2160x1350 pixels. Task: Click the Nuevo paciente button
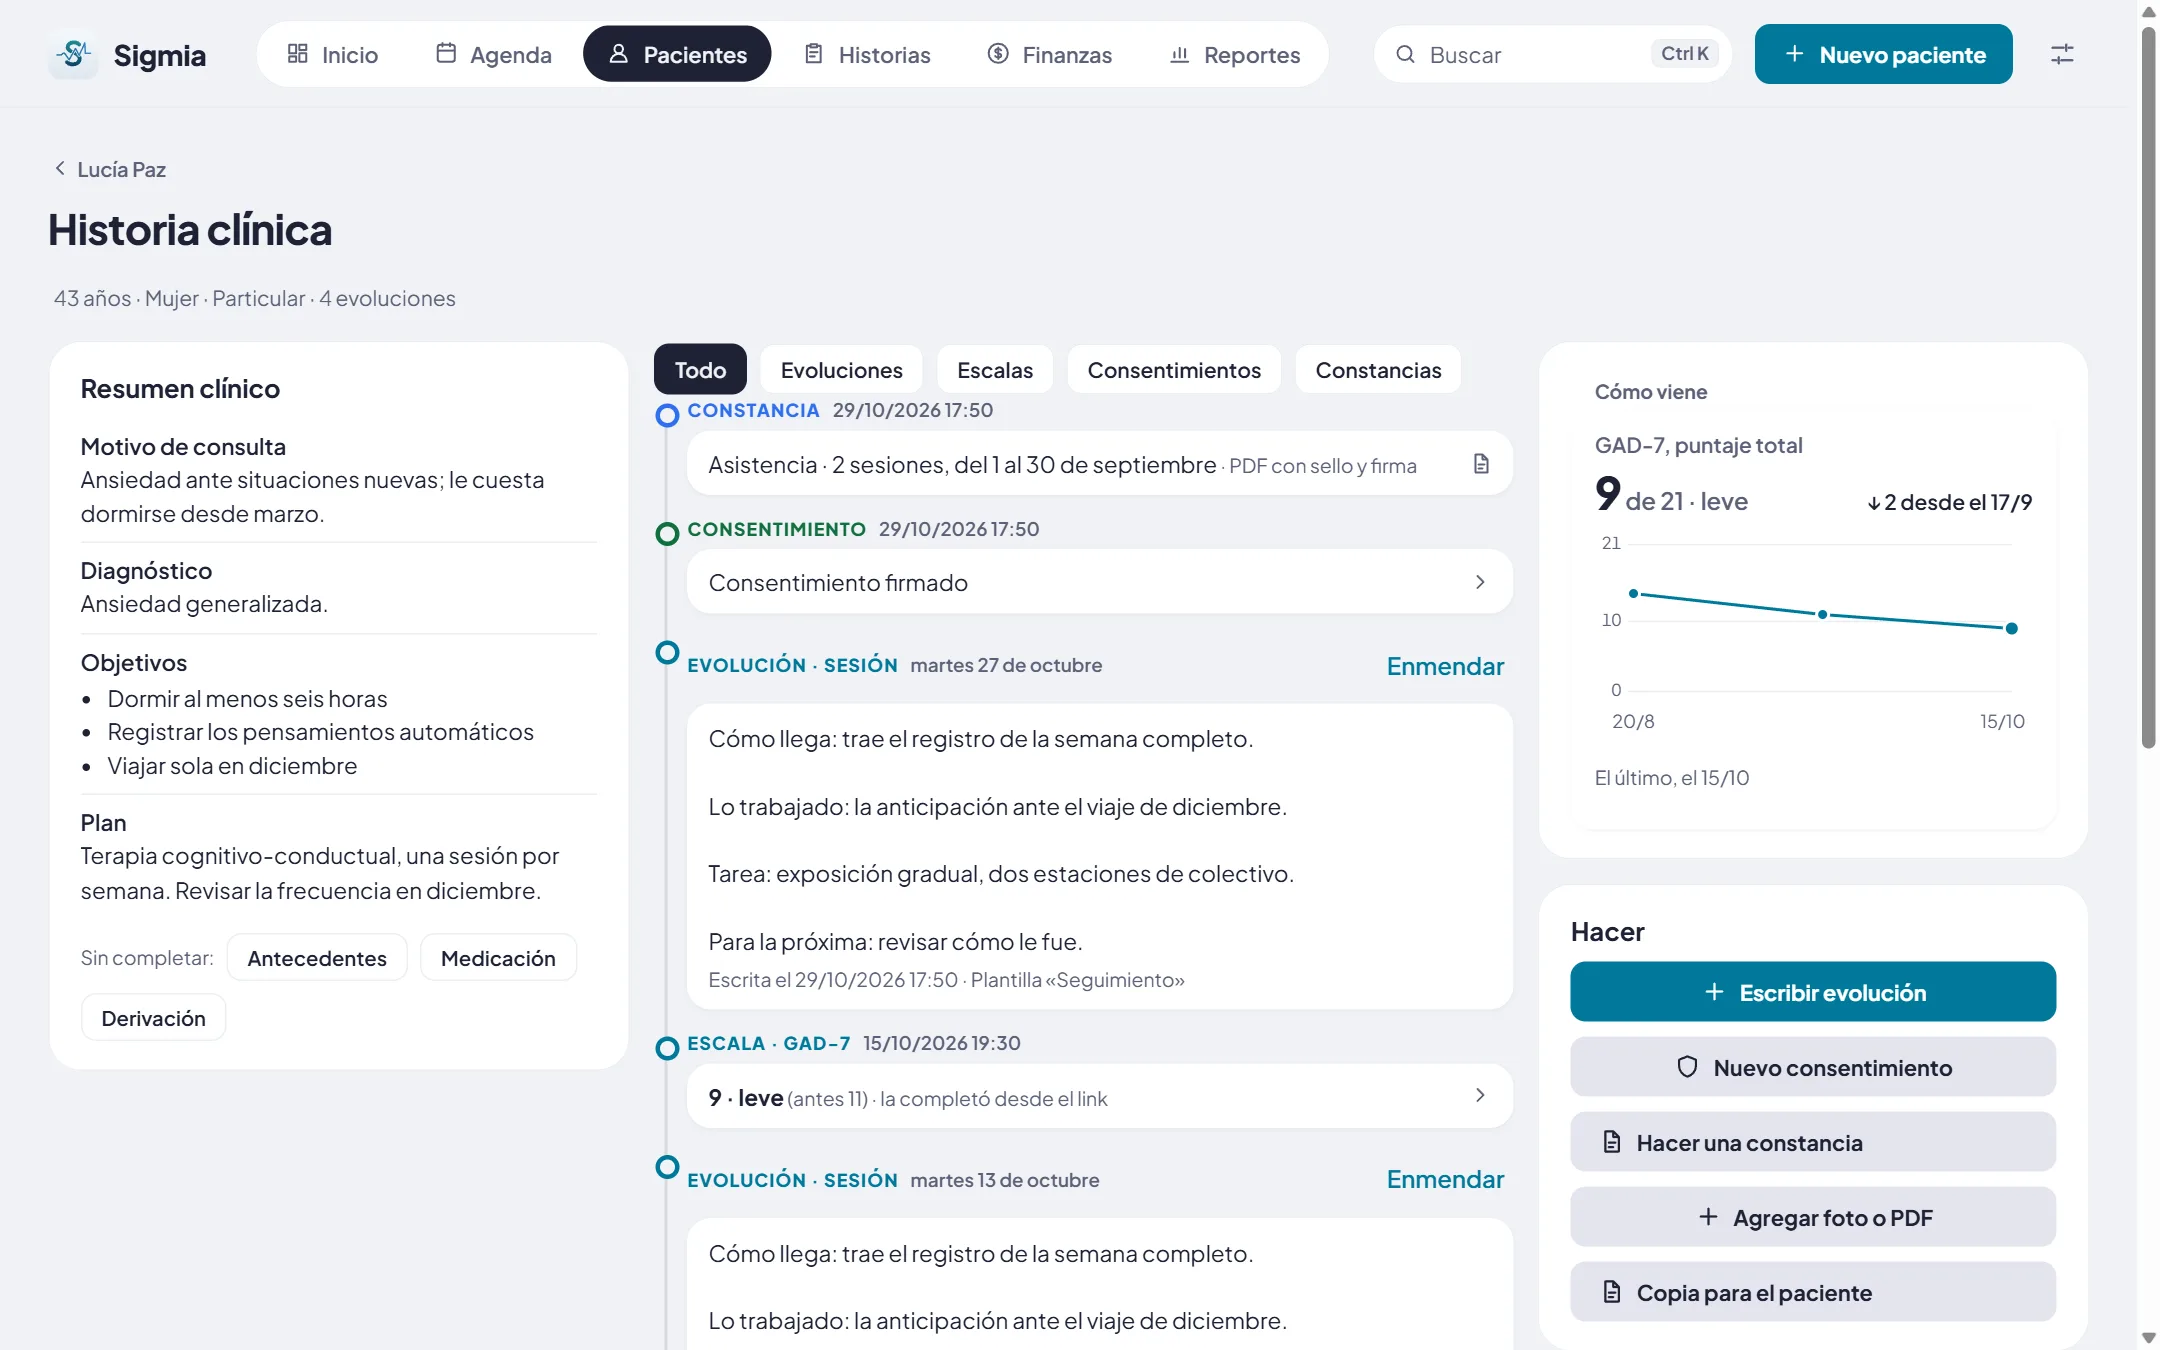pyautogui.click(x=1884, y=54)
